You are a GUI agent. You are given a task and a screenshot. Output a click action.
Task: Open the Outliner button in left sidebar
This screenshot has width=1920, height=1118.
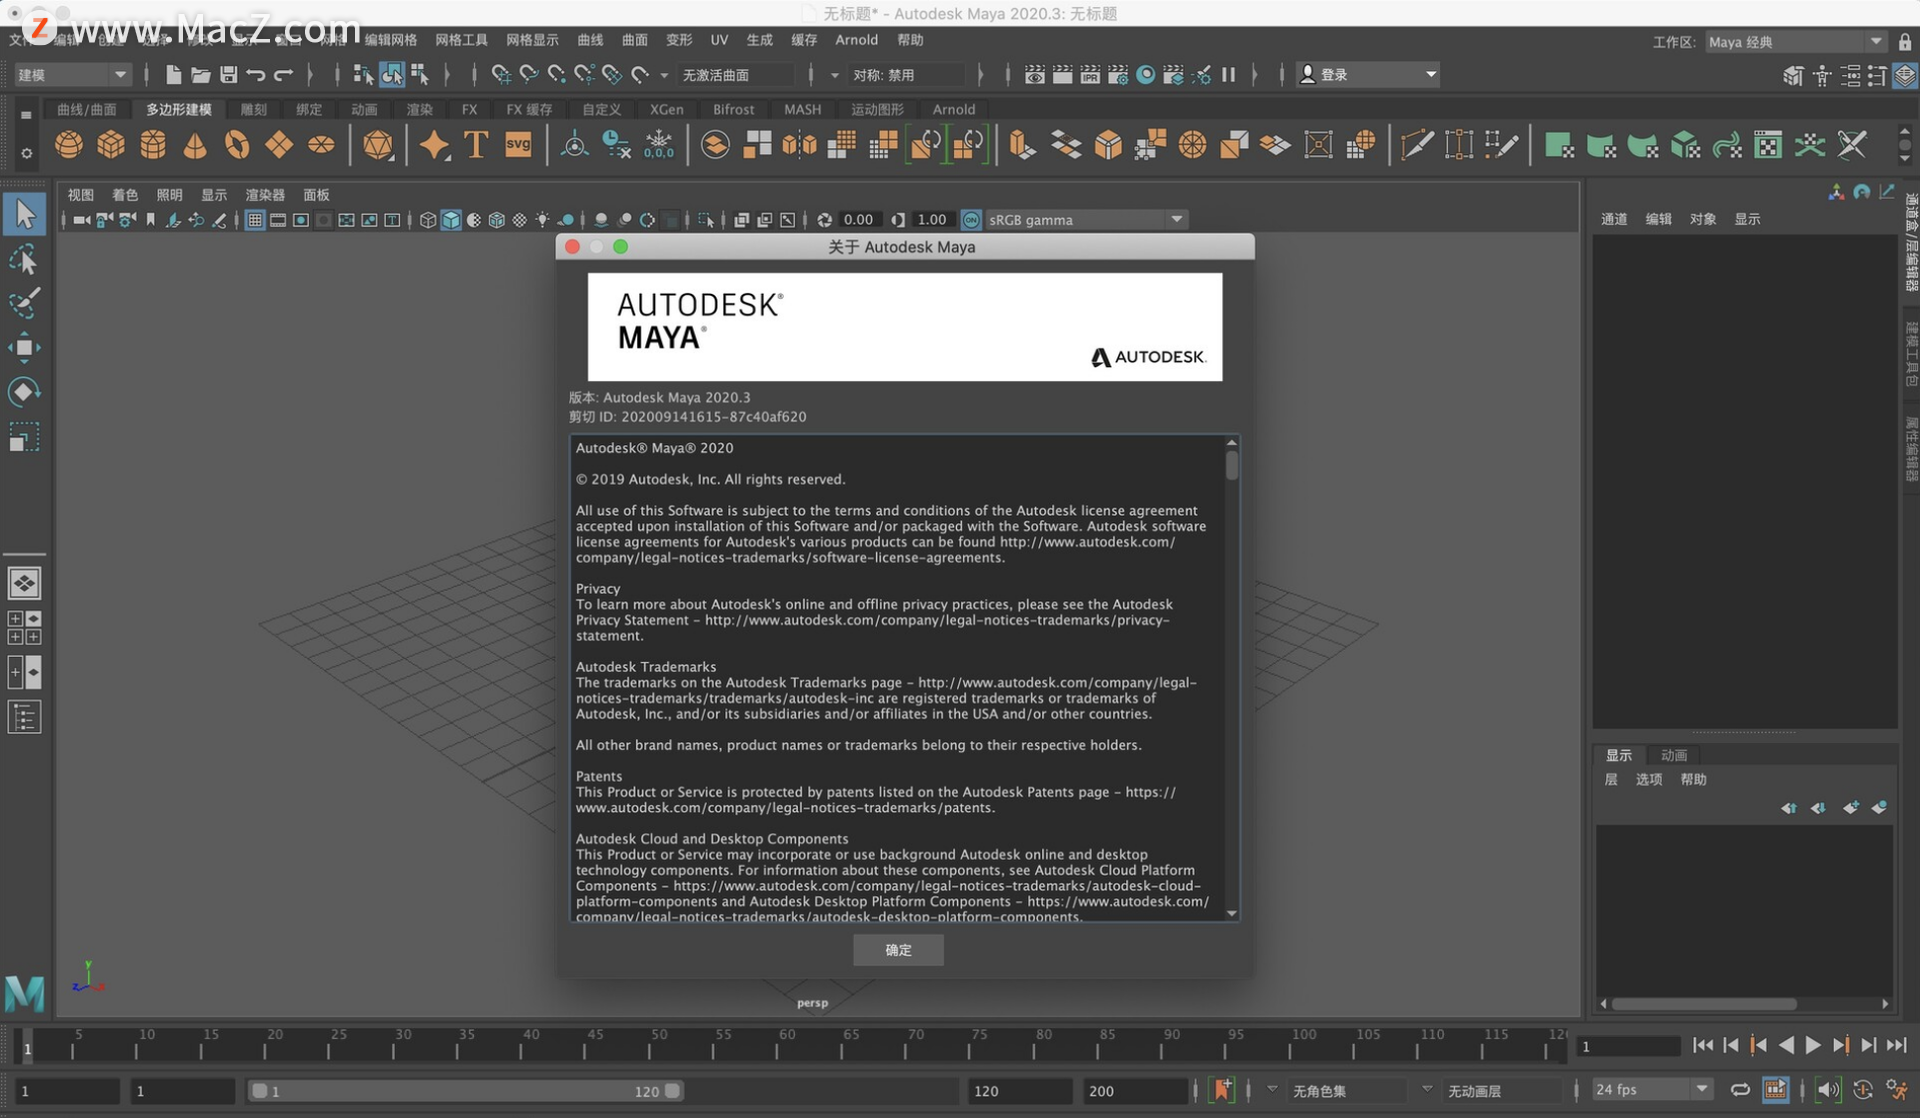[24, 717]
